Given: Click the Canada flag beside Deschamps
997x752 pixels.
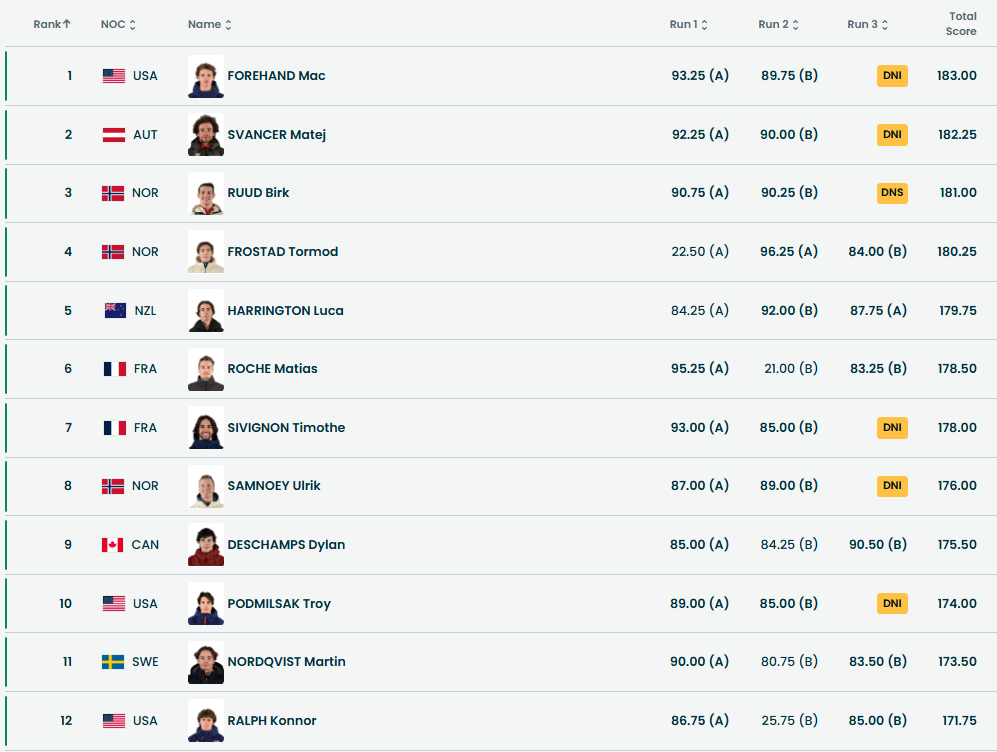Looking at the screenshot, I should 112,545.
